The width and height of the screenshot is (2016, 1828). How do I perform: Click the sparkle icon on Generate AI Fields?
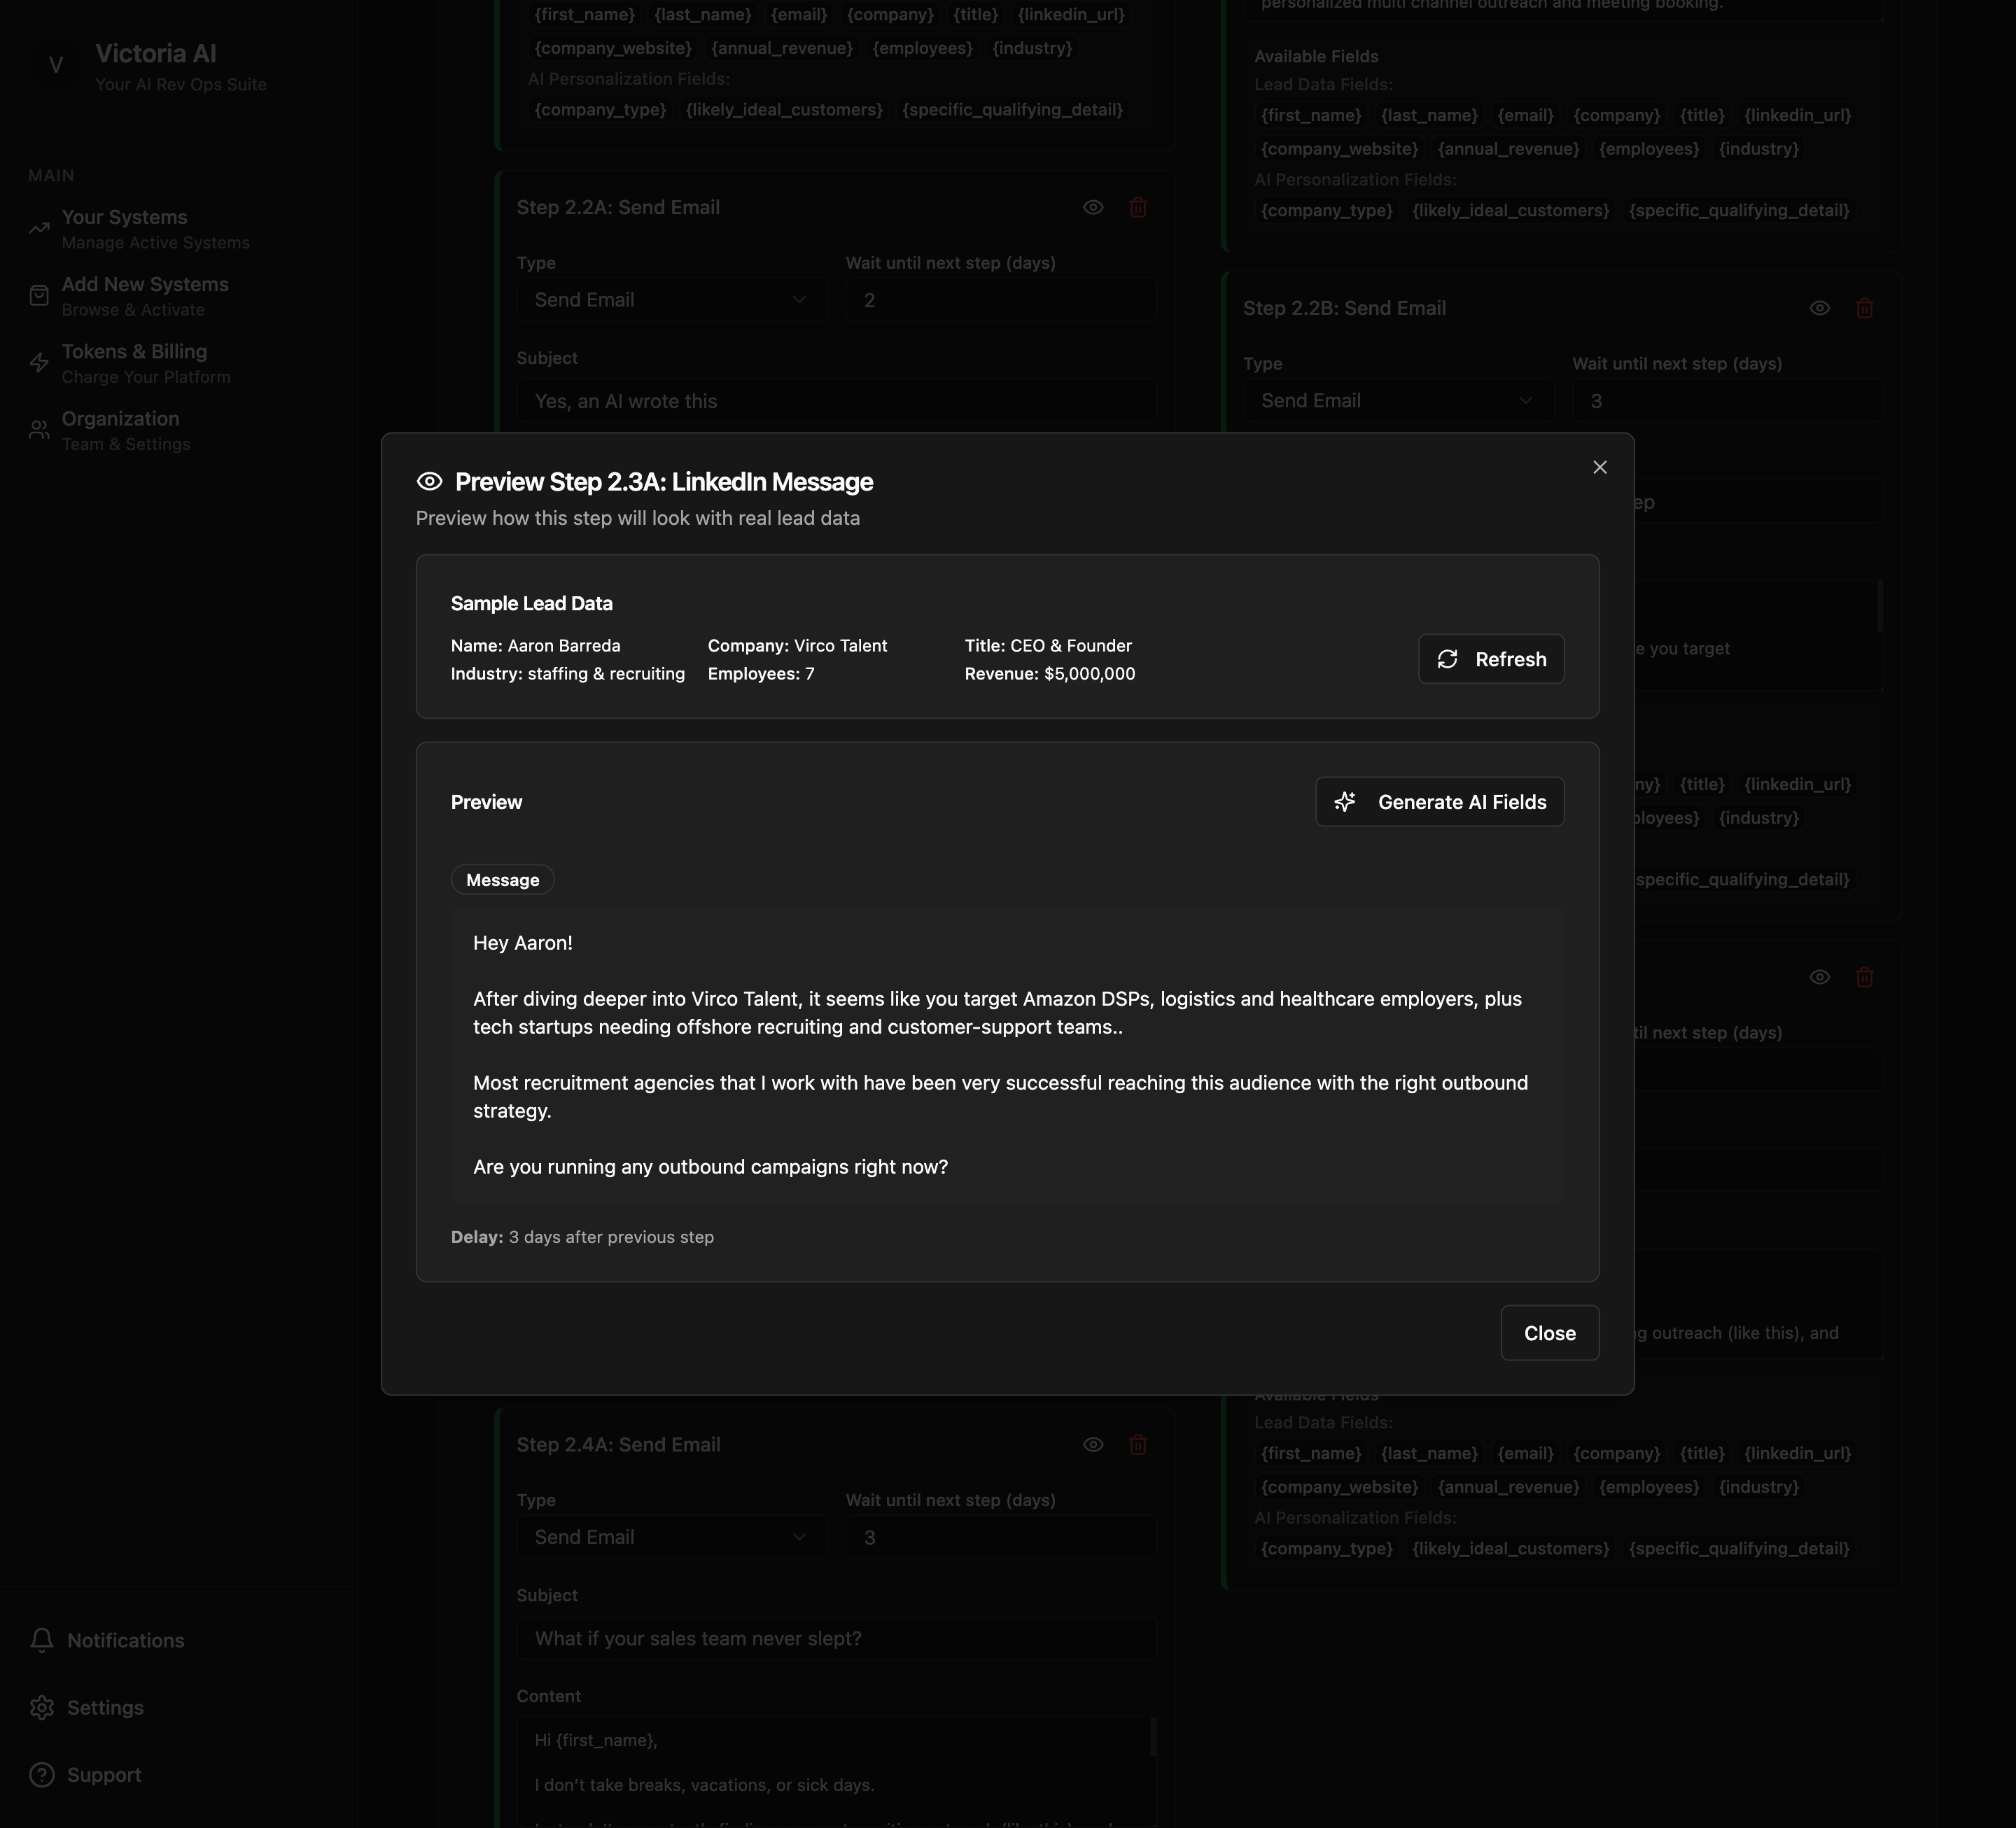(x=1345, y=802)
